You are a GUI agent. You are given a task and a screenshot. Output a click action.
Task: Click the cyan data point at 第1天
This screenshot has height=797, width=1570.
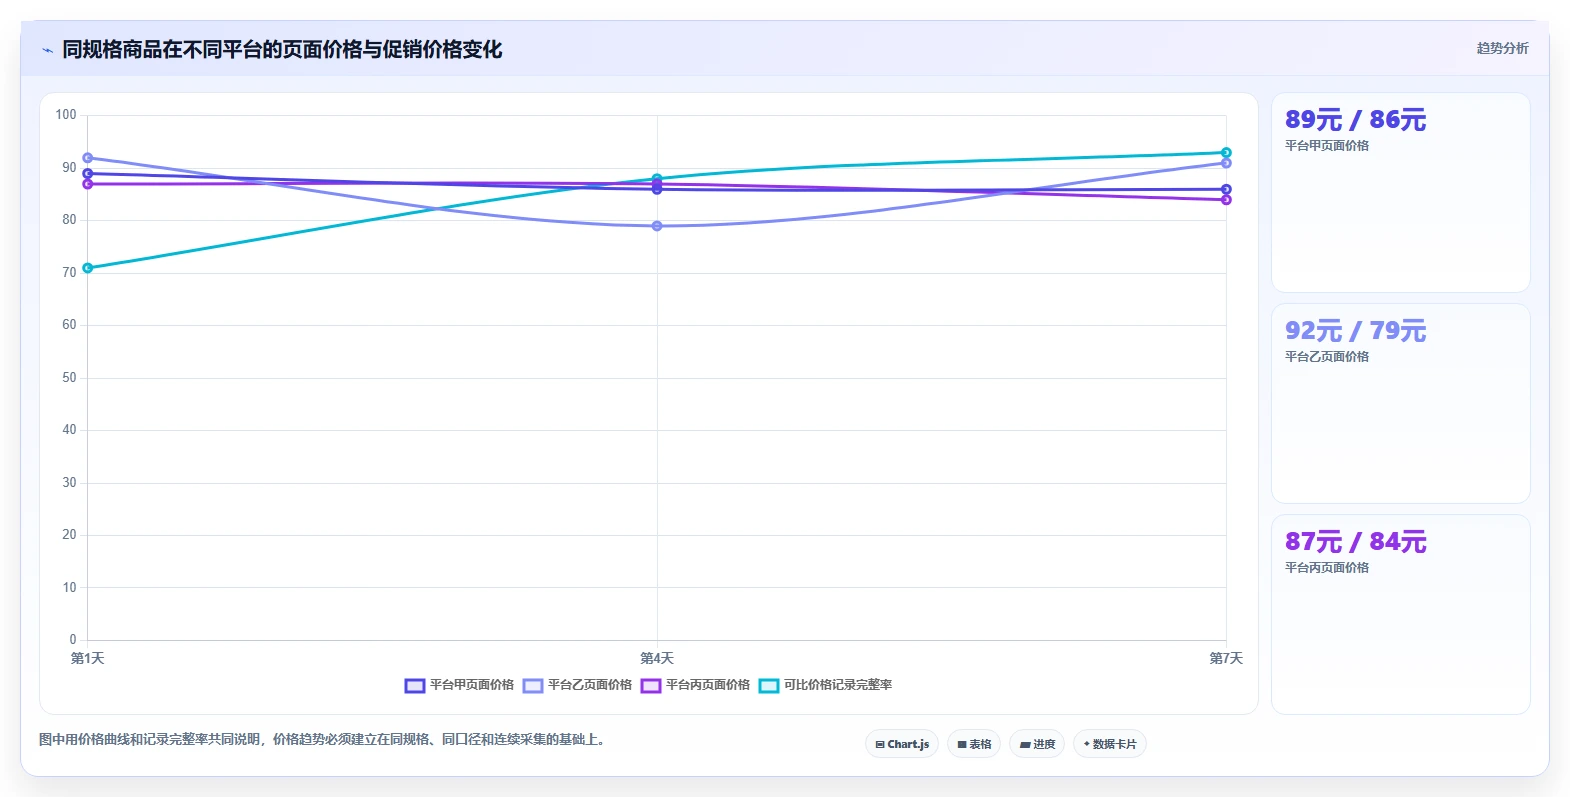88,268
